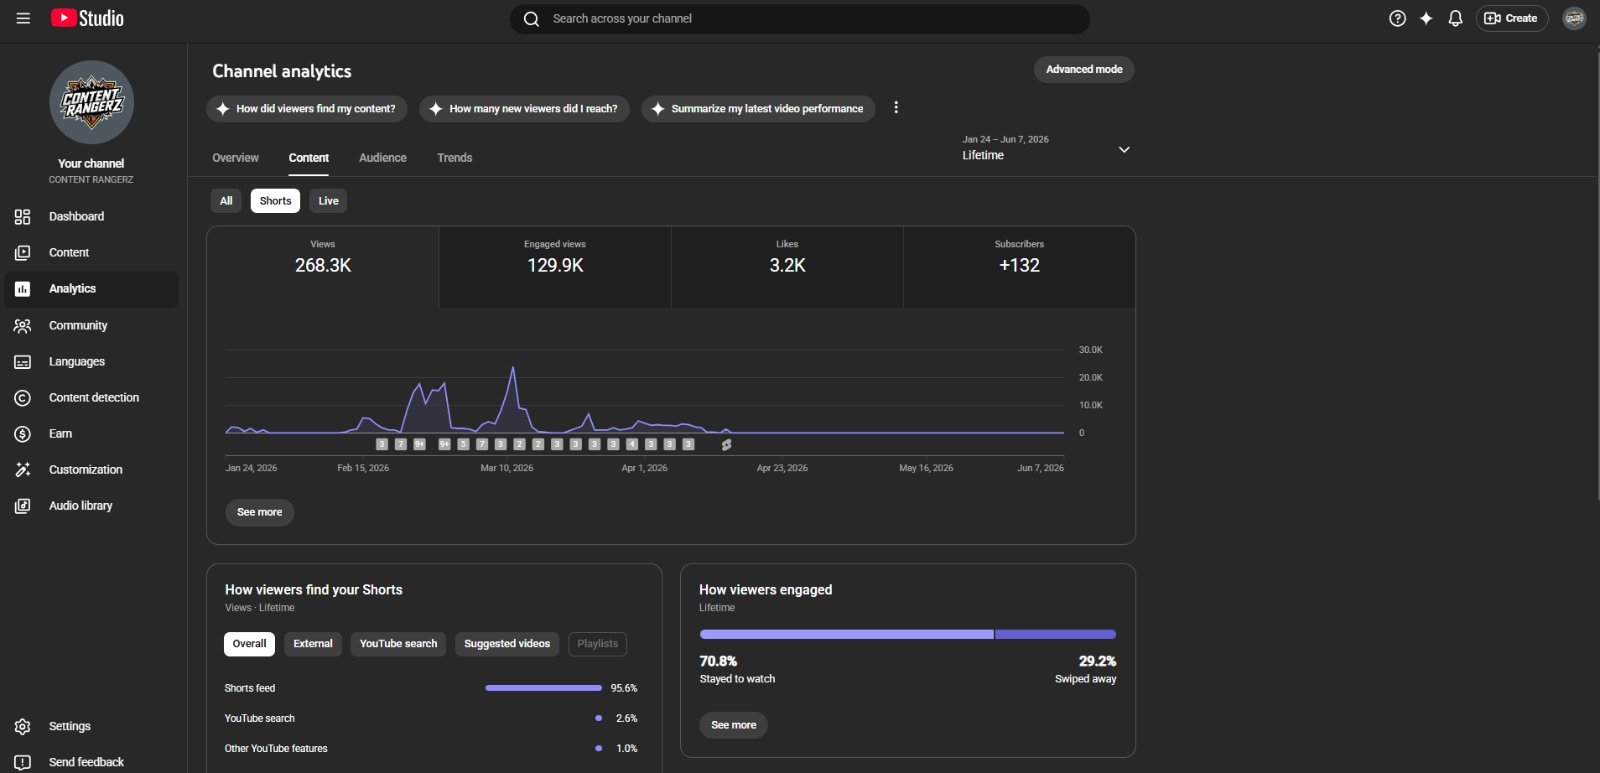
Task: Select the Suggested videos traffic chip
Action: click(x=507, y=644)
